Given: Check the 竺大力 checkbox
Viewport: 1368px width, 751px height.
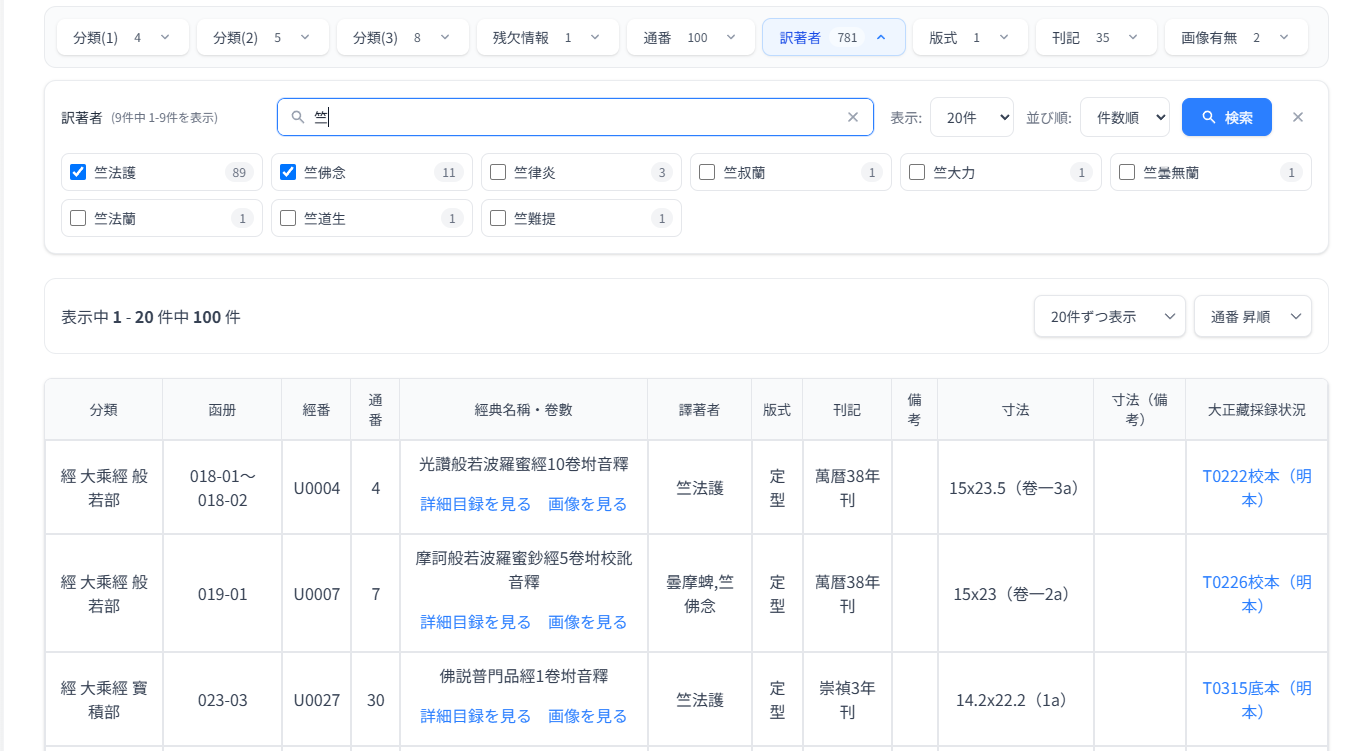Looking at the screenshot, I should click(x=917, y=172).
